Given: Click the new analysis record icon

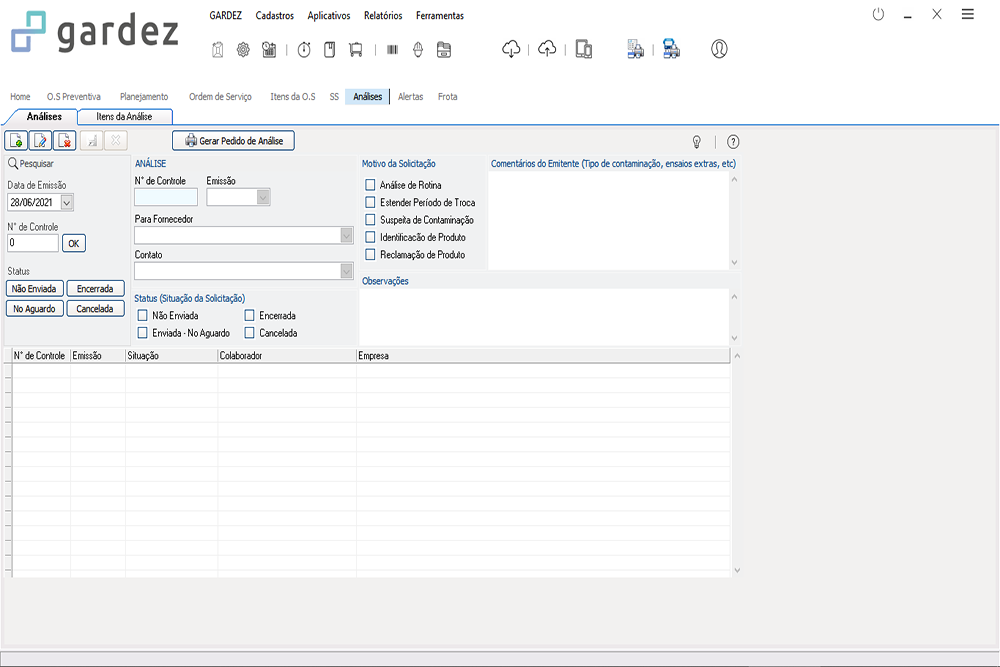Looking at the screenshot, I should click(x=17, y=140).
